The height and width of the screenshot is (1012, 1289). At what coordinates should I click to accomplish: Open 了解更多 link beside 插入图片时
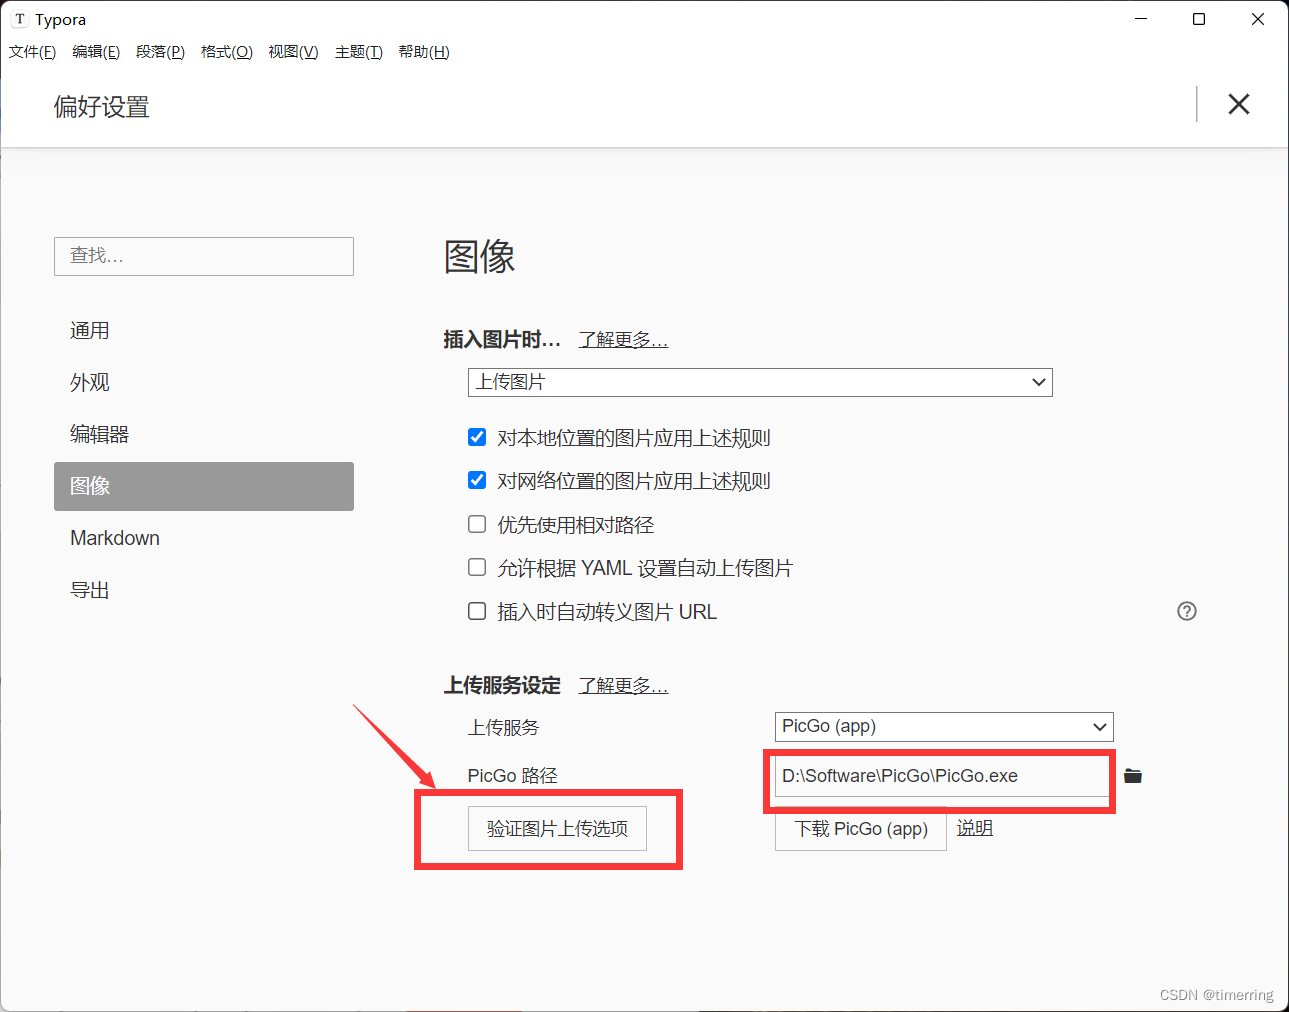(x=623, y=340)
